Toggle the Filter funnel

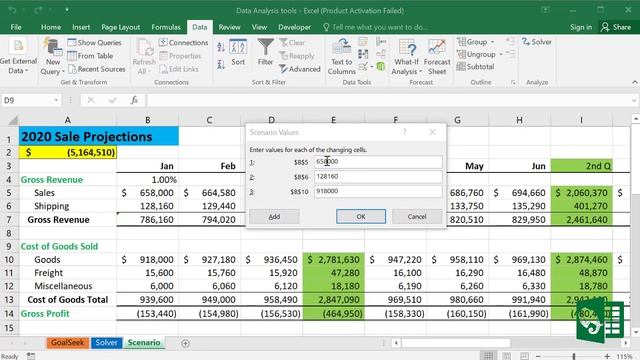pos(265,52)
